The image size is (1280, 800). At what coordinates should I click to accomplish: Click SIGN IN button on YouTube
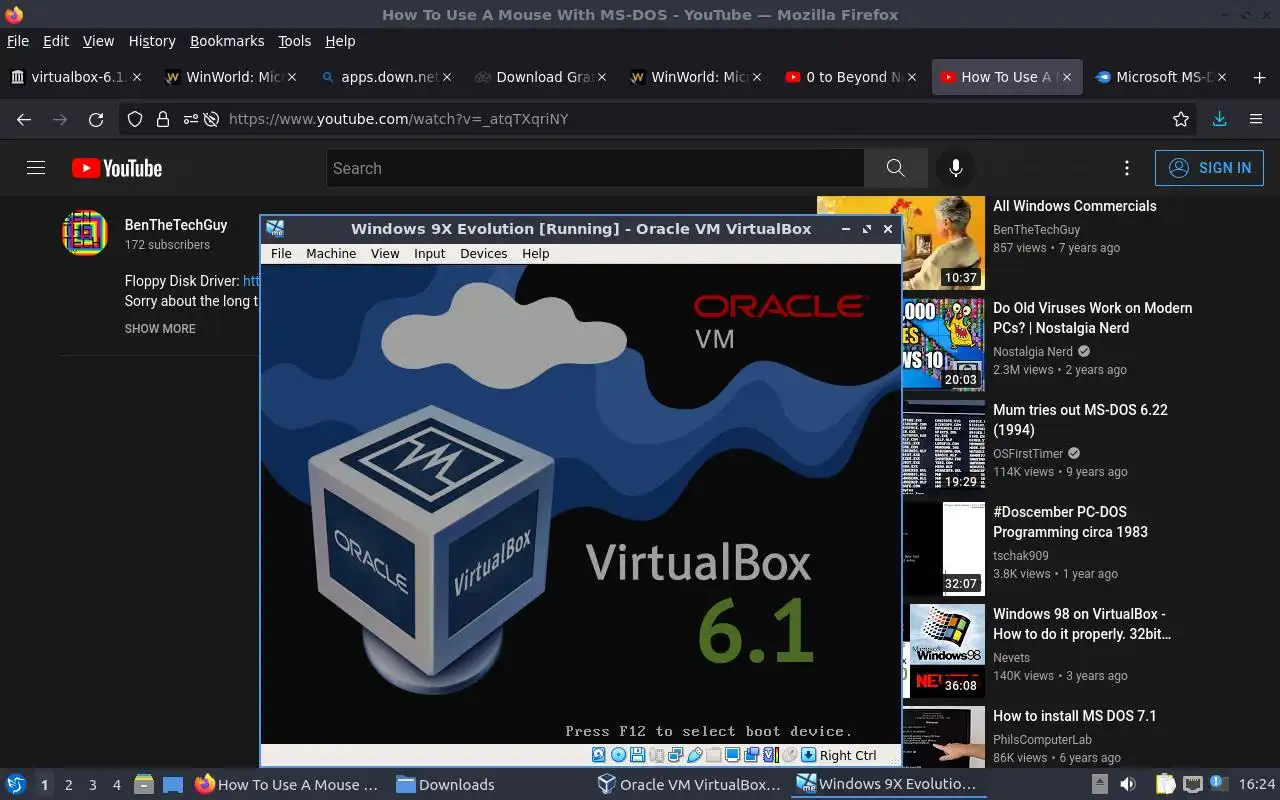(1209, 168)
